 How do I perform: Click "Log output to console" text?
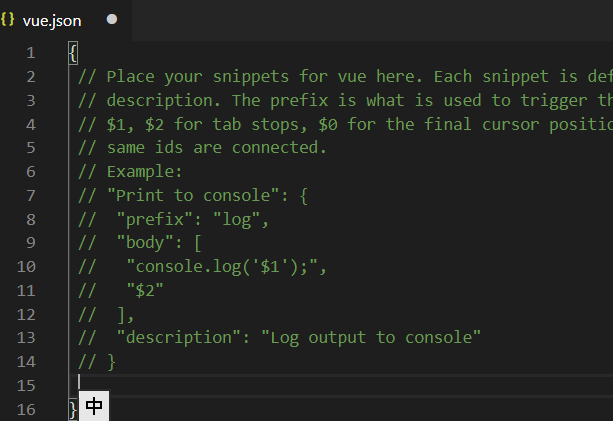click(370, 337)
